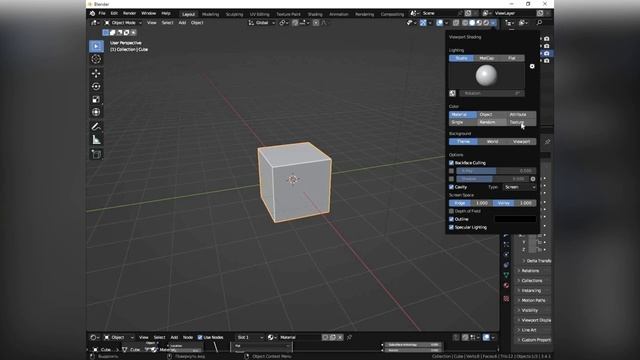
Task: Open Texture properties tab icon
Action: point(506,299)
